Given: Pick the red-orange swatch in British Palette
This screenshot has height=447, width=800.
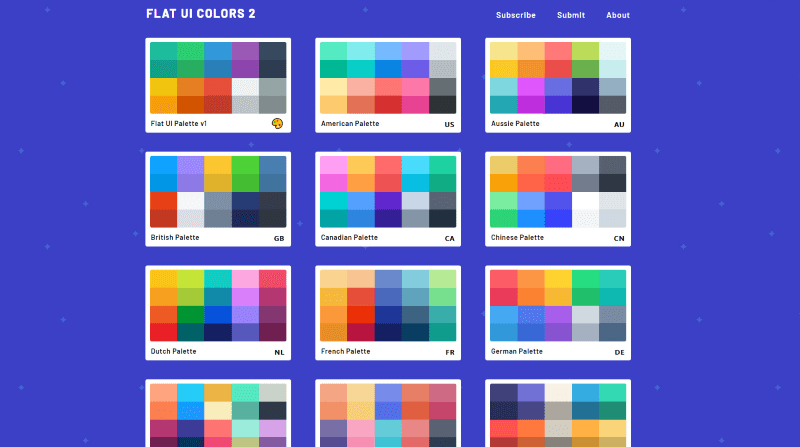Looking at the screenshot, I should pos(163,201).
